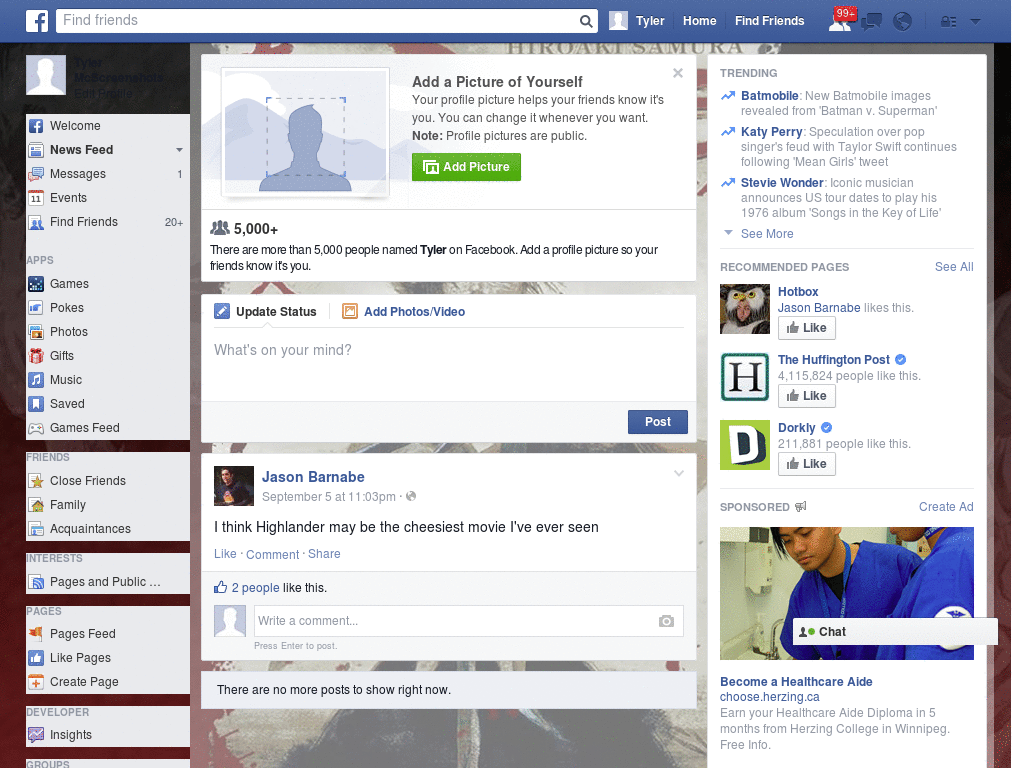Open the messages chat bubbles icon
This screenshot has height=768, width=1024.
click(x=871, y=22)
